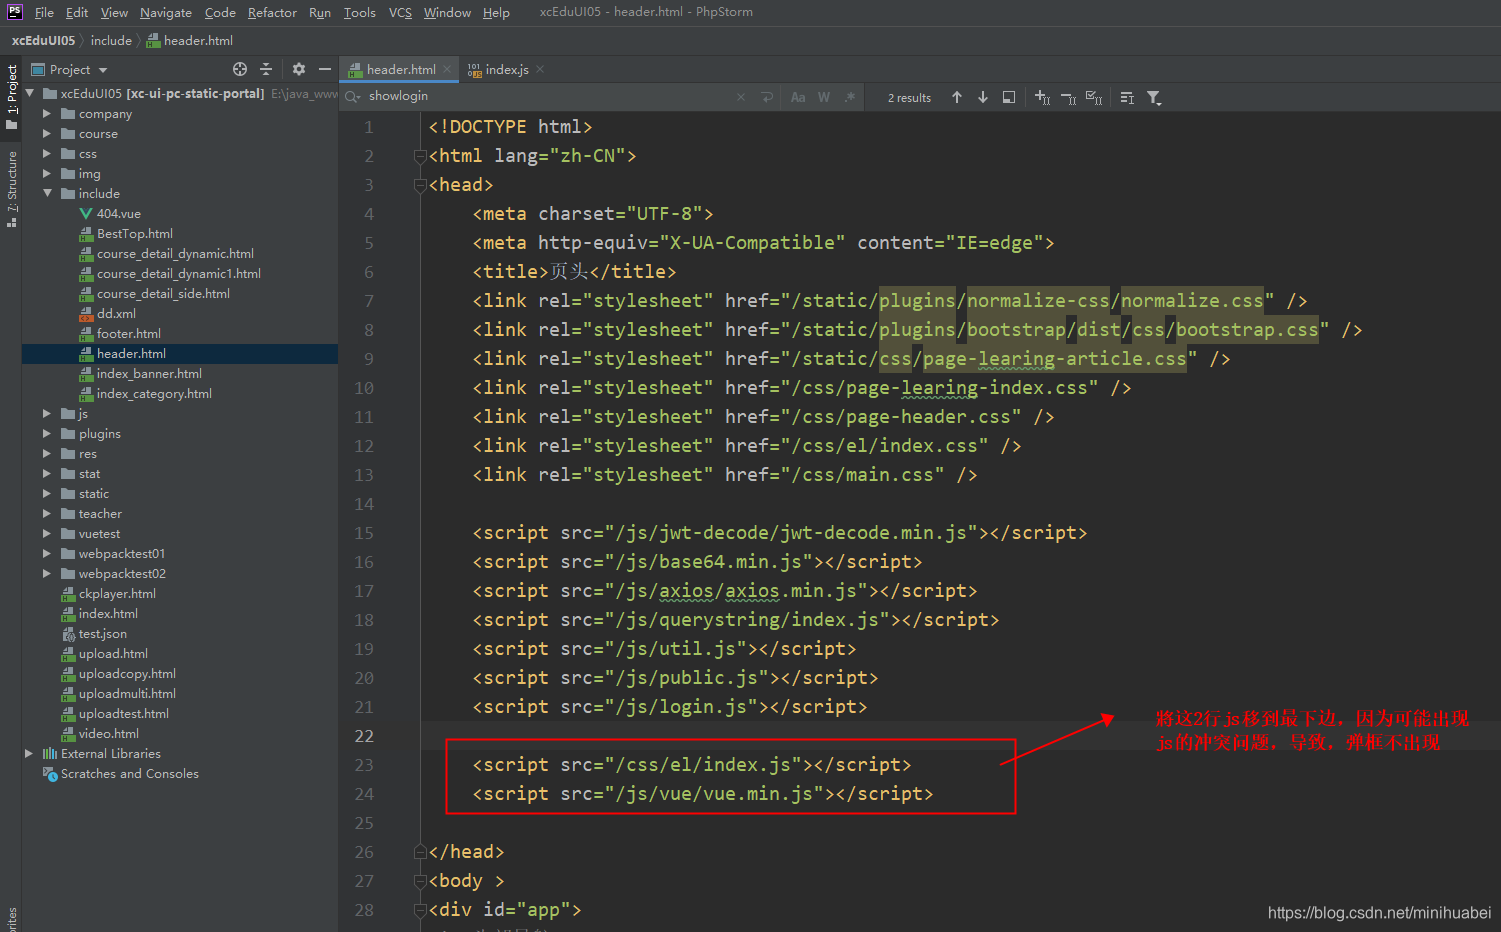Close the header.html editor tab

pyautogui.click(x=447, y=69)
